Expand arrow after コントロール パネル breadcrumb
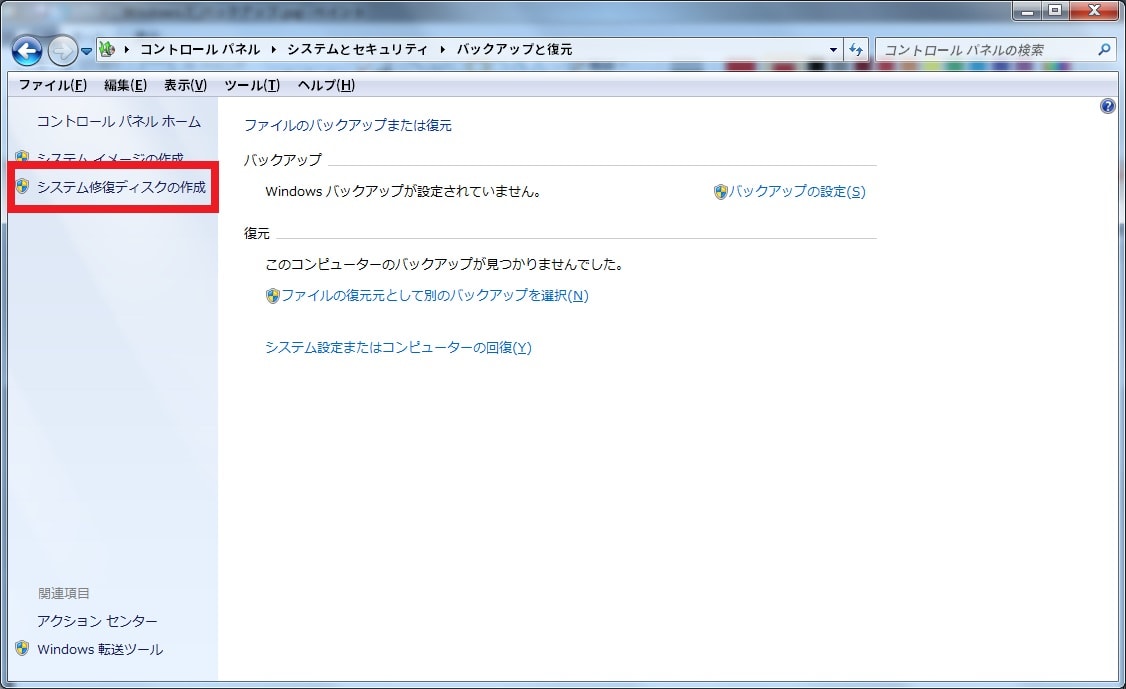Viewport: 1126px width, 689px height. pyautogui.click(x=274, y=50)
